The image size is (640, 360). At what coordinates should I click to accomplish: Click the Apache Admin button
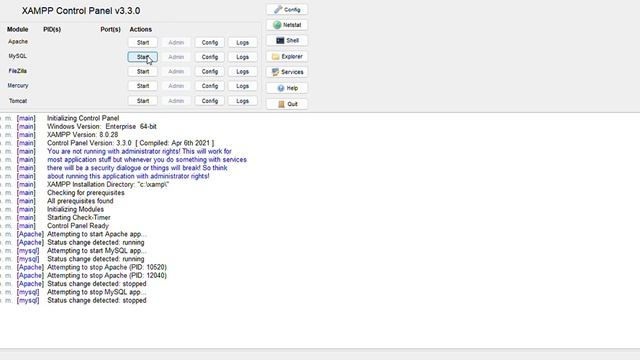click(176, 42)
